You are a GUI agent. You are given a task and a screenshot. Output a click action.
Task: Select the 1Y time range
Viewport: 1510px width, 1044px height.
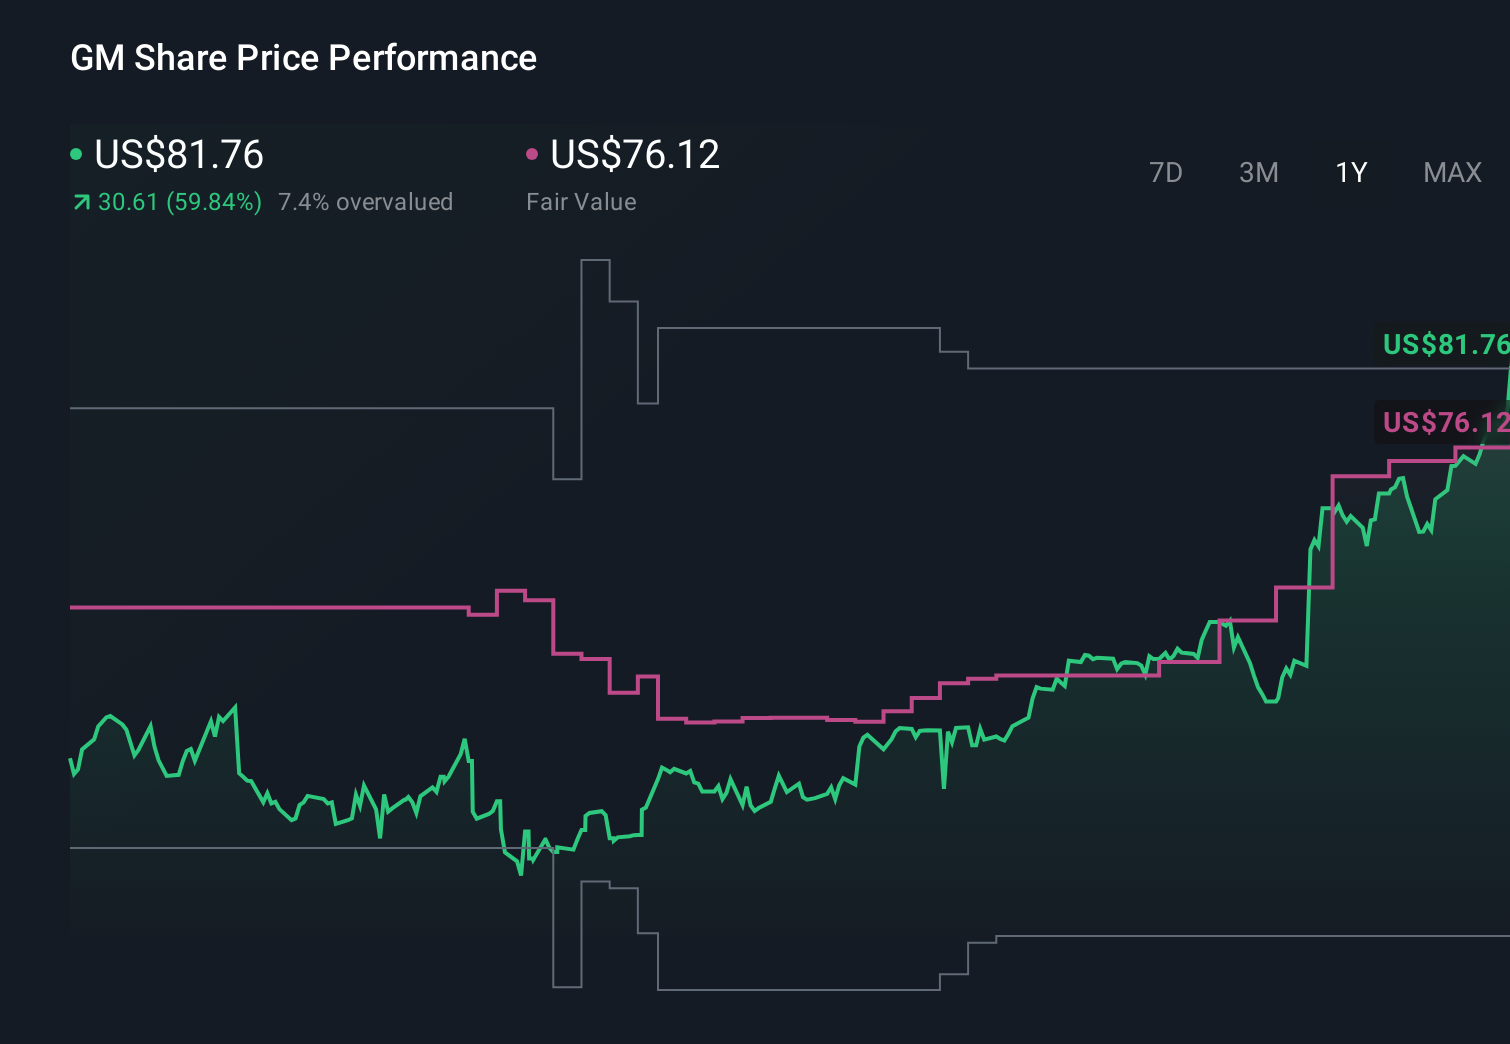coord(1350,172)
